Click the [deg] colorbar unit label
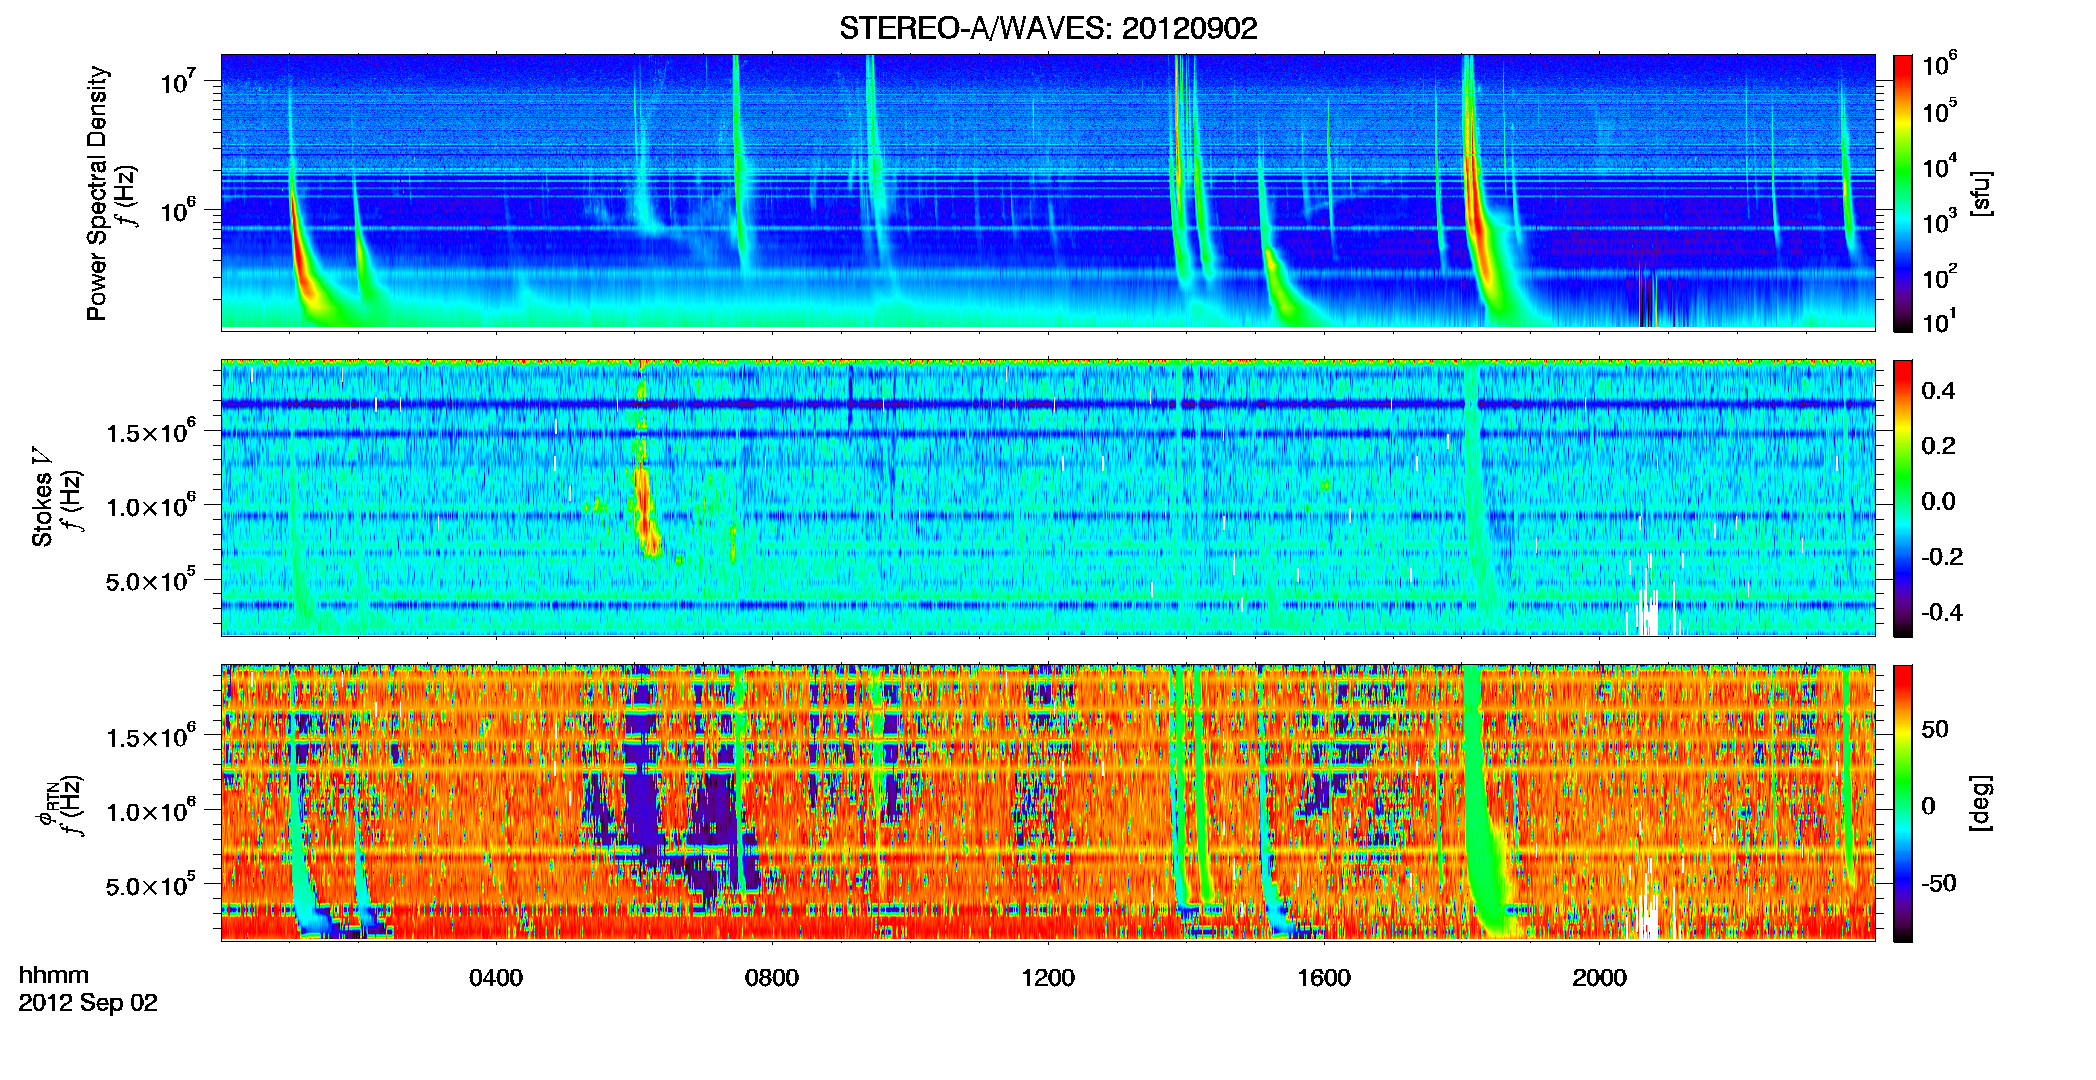This screenshot has height=1080, width=2096. [1981, 803]
